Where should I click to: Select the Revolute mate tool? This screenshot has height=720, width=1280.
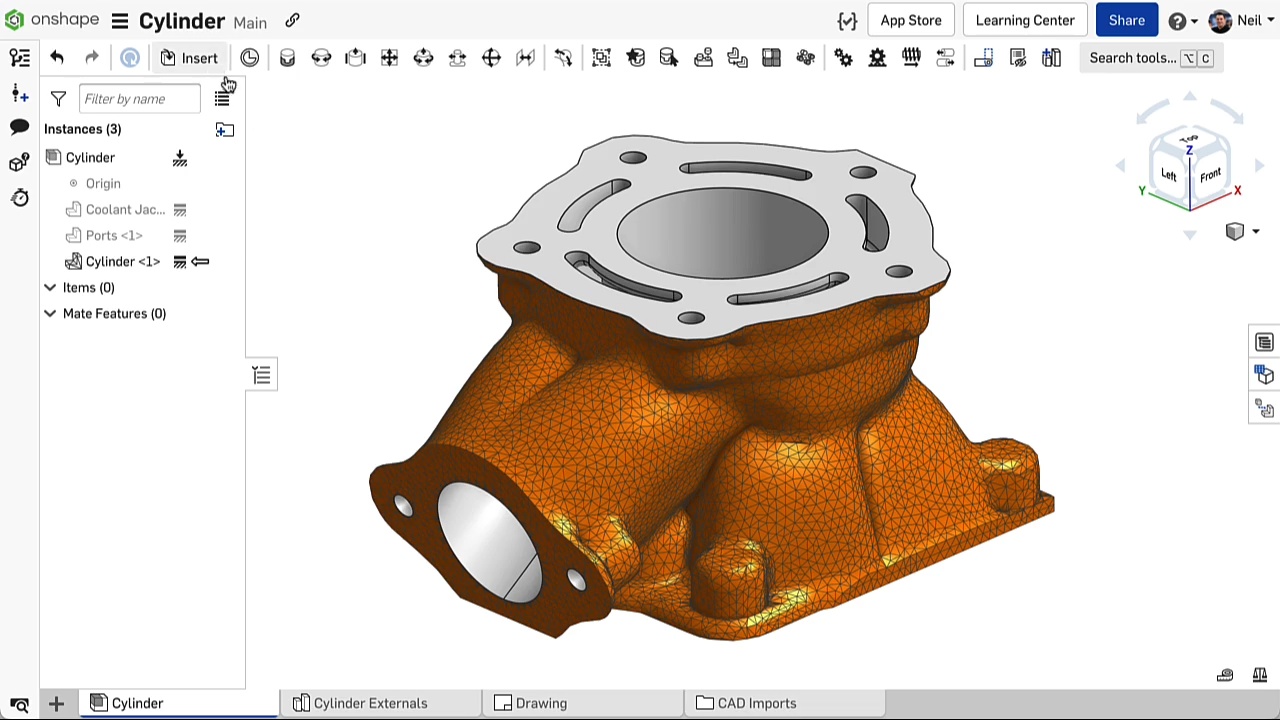point(321,58)
